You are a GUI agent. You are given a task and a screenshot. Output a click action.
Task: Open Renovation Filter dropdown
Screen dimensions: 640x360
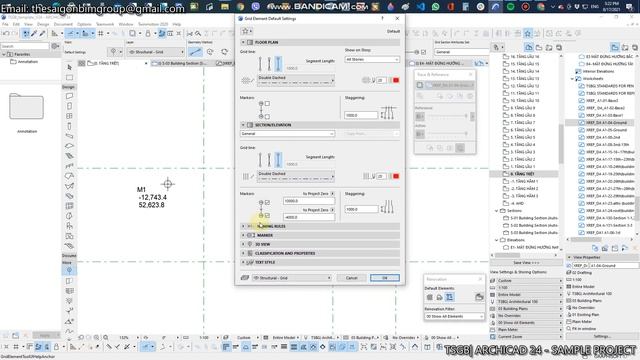454,316
